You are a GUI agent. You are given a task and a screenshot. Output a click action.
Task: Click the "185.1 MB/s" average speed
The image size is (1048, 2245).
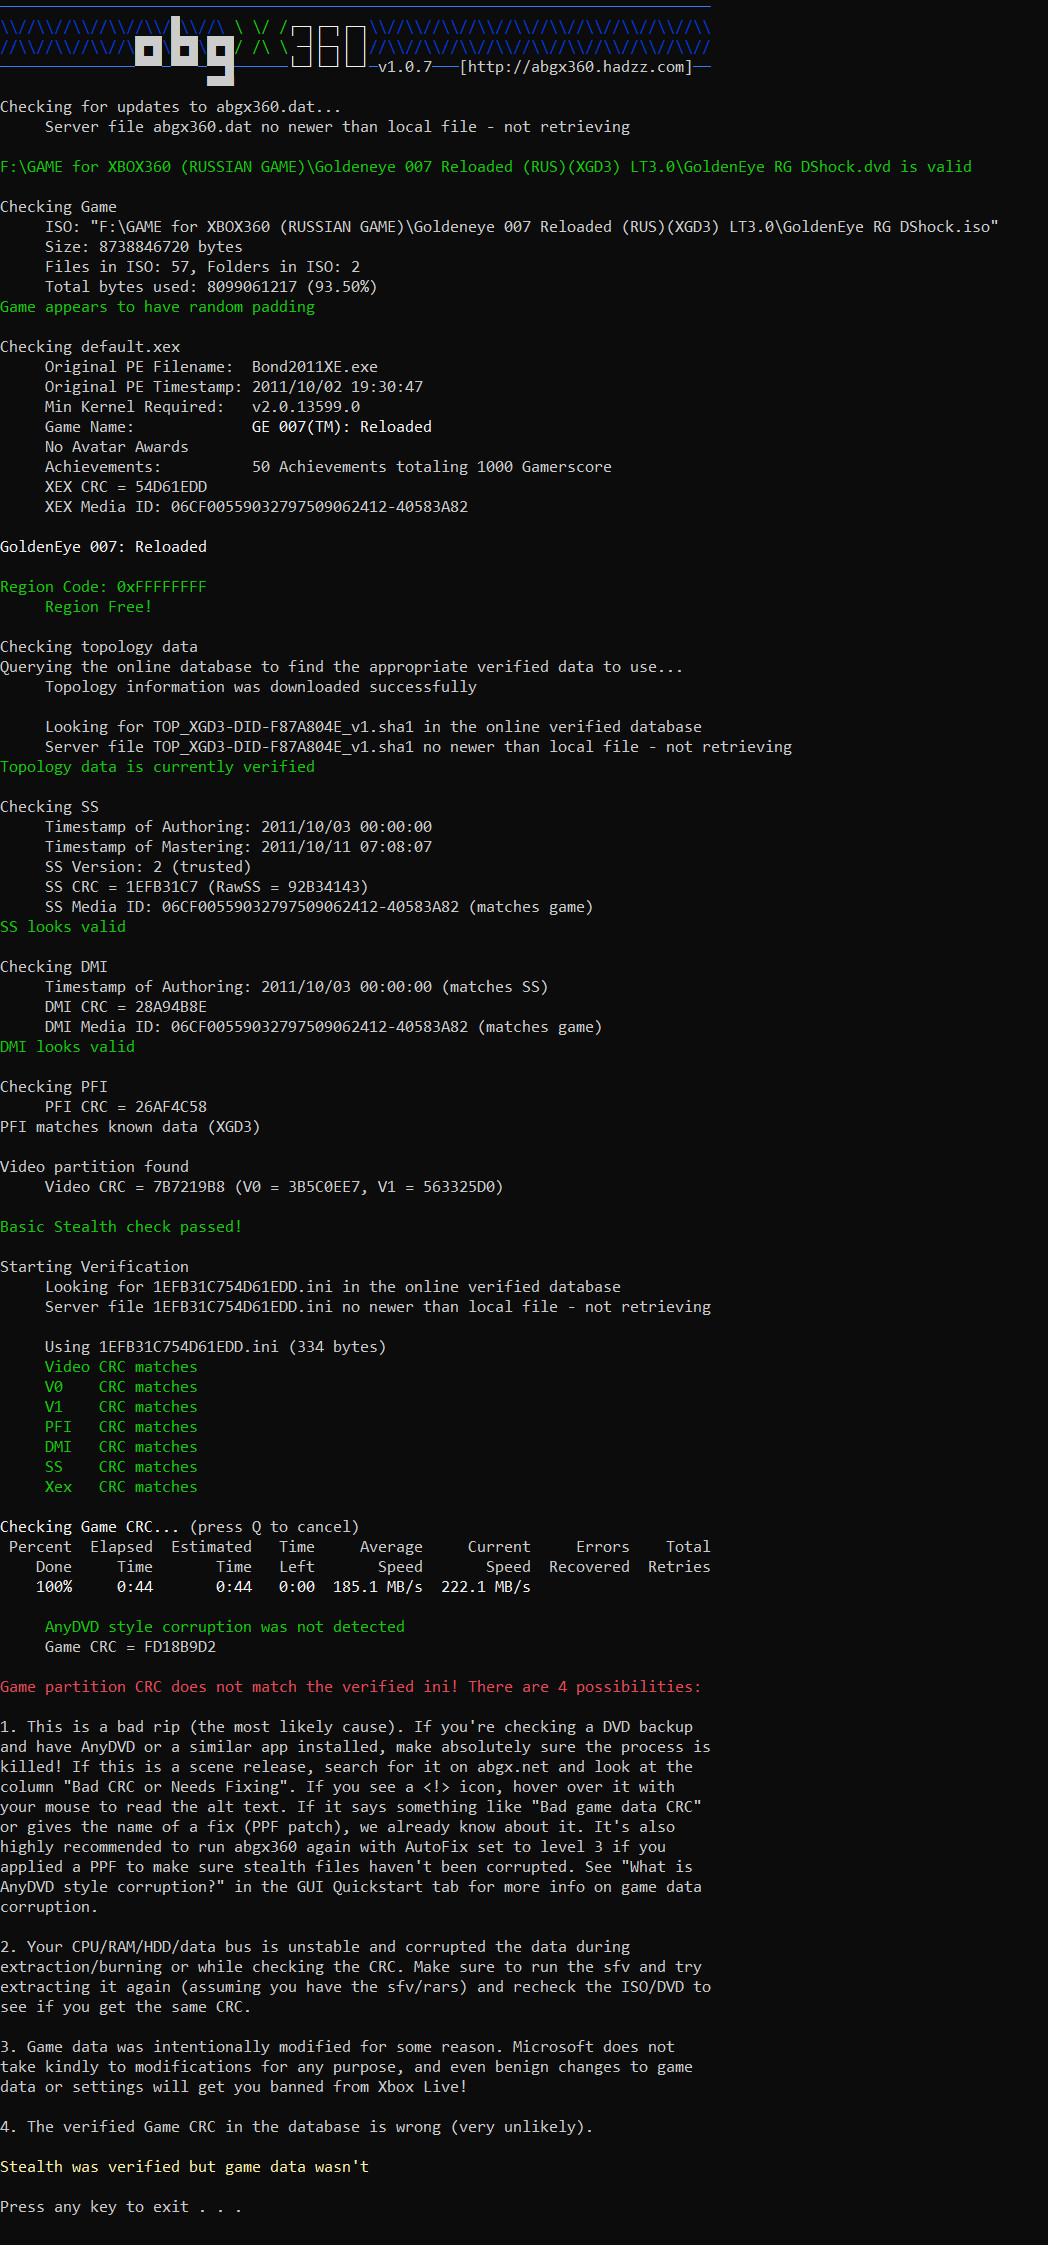click(378, 1587)
